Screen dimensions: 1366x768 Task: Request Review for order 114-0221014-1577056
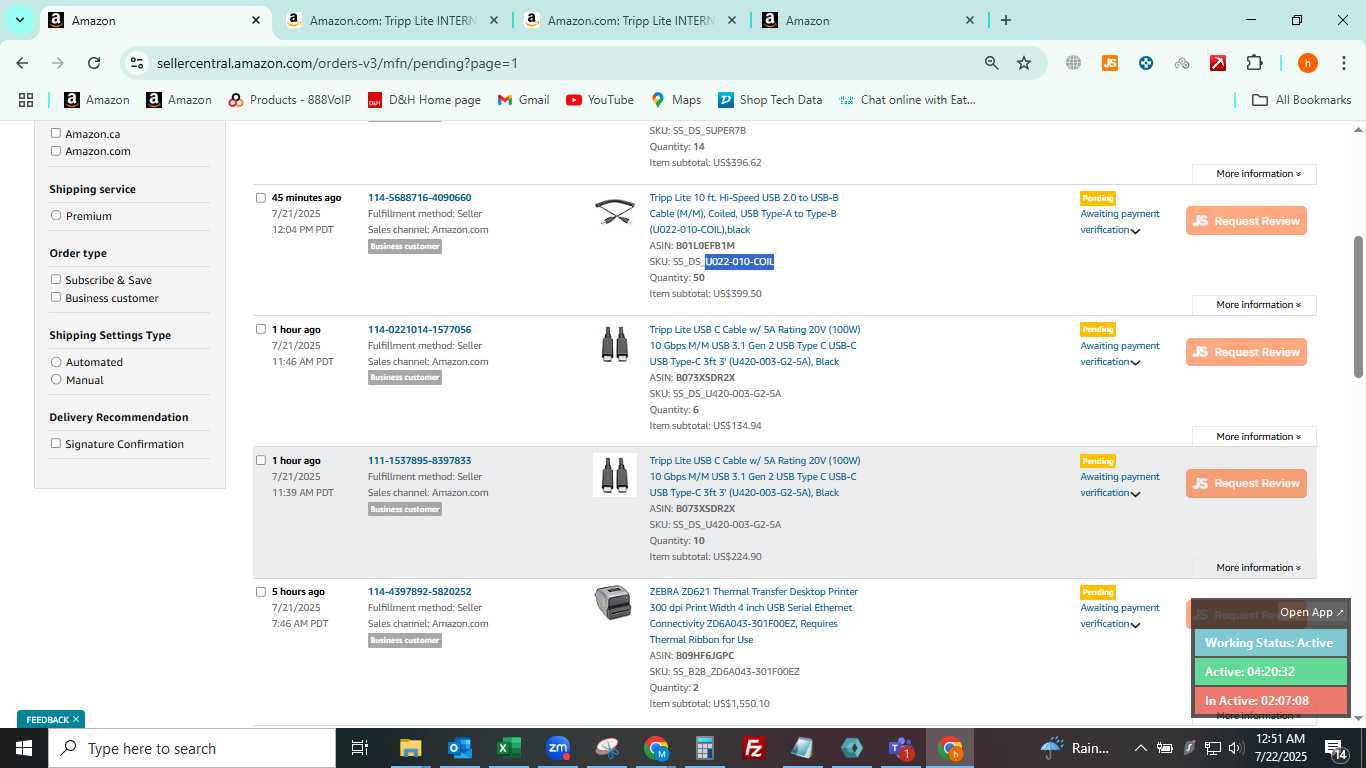tap(1246, 352)
